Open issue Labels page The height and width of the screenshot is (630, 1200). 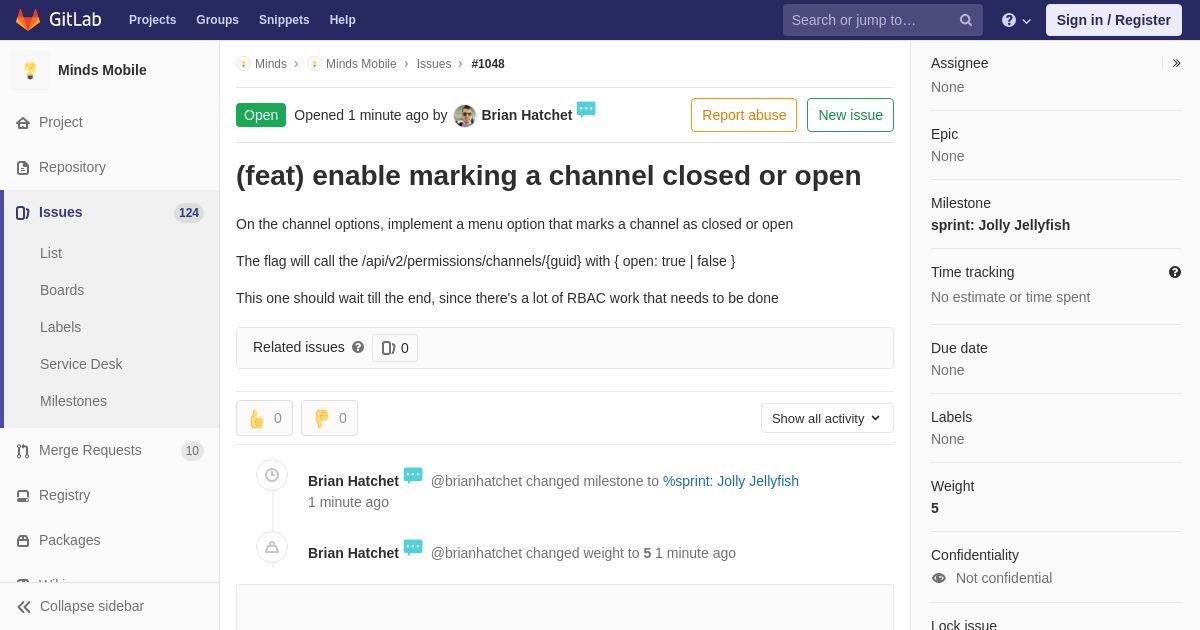(60, 327)
